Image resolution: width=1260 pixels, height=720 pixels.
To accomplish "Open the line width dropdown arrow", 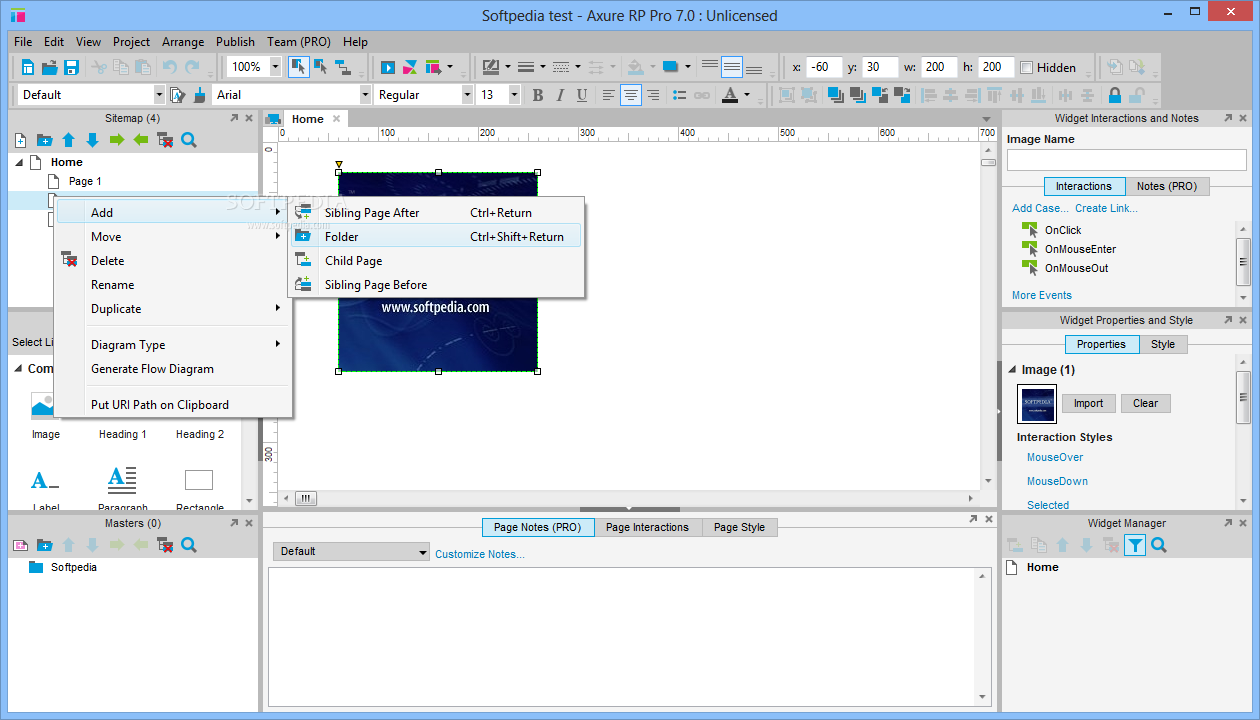I will click(x=542, y=67).
